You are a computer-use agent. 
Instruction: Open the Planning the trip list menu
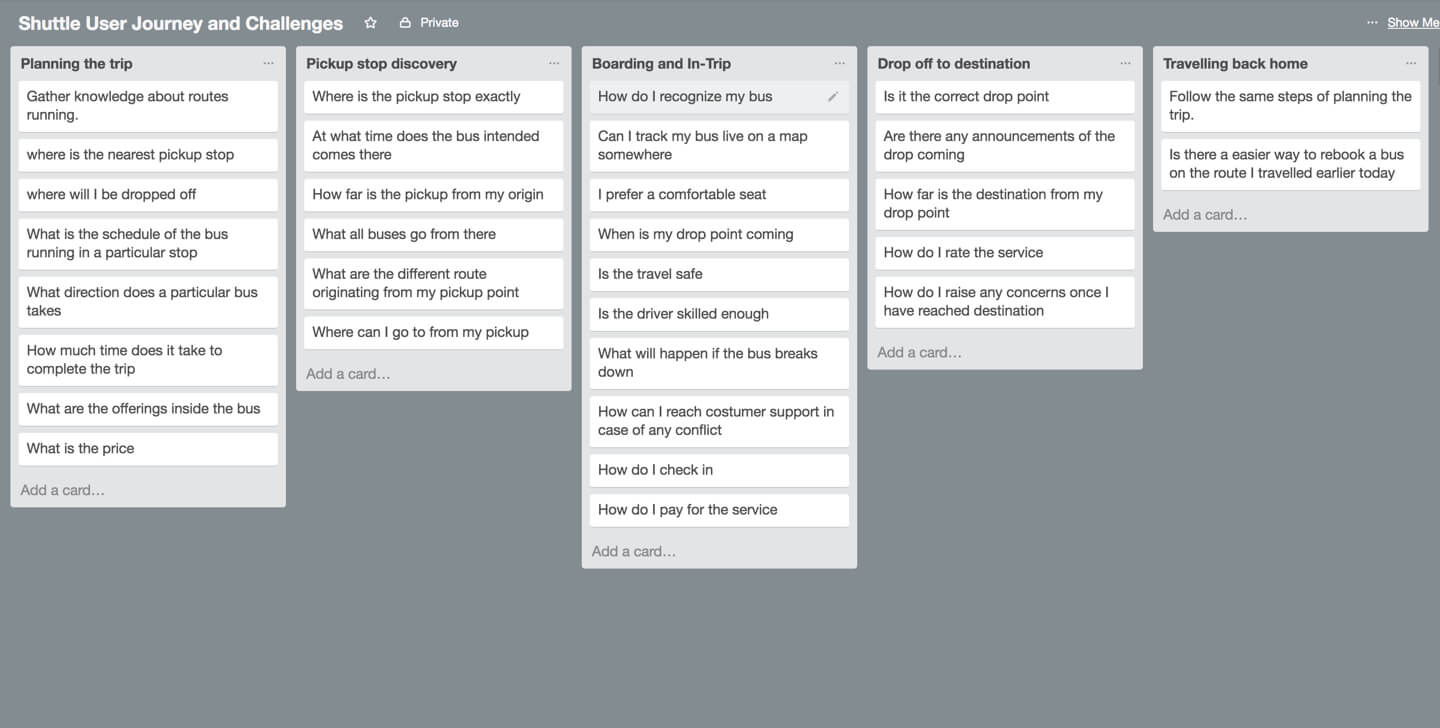[x=268, y=63]
